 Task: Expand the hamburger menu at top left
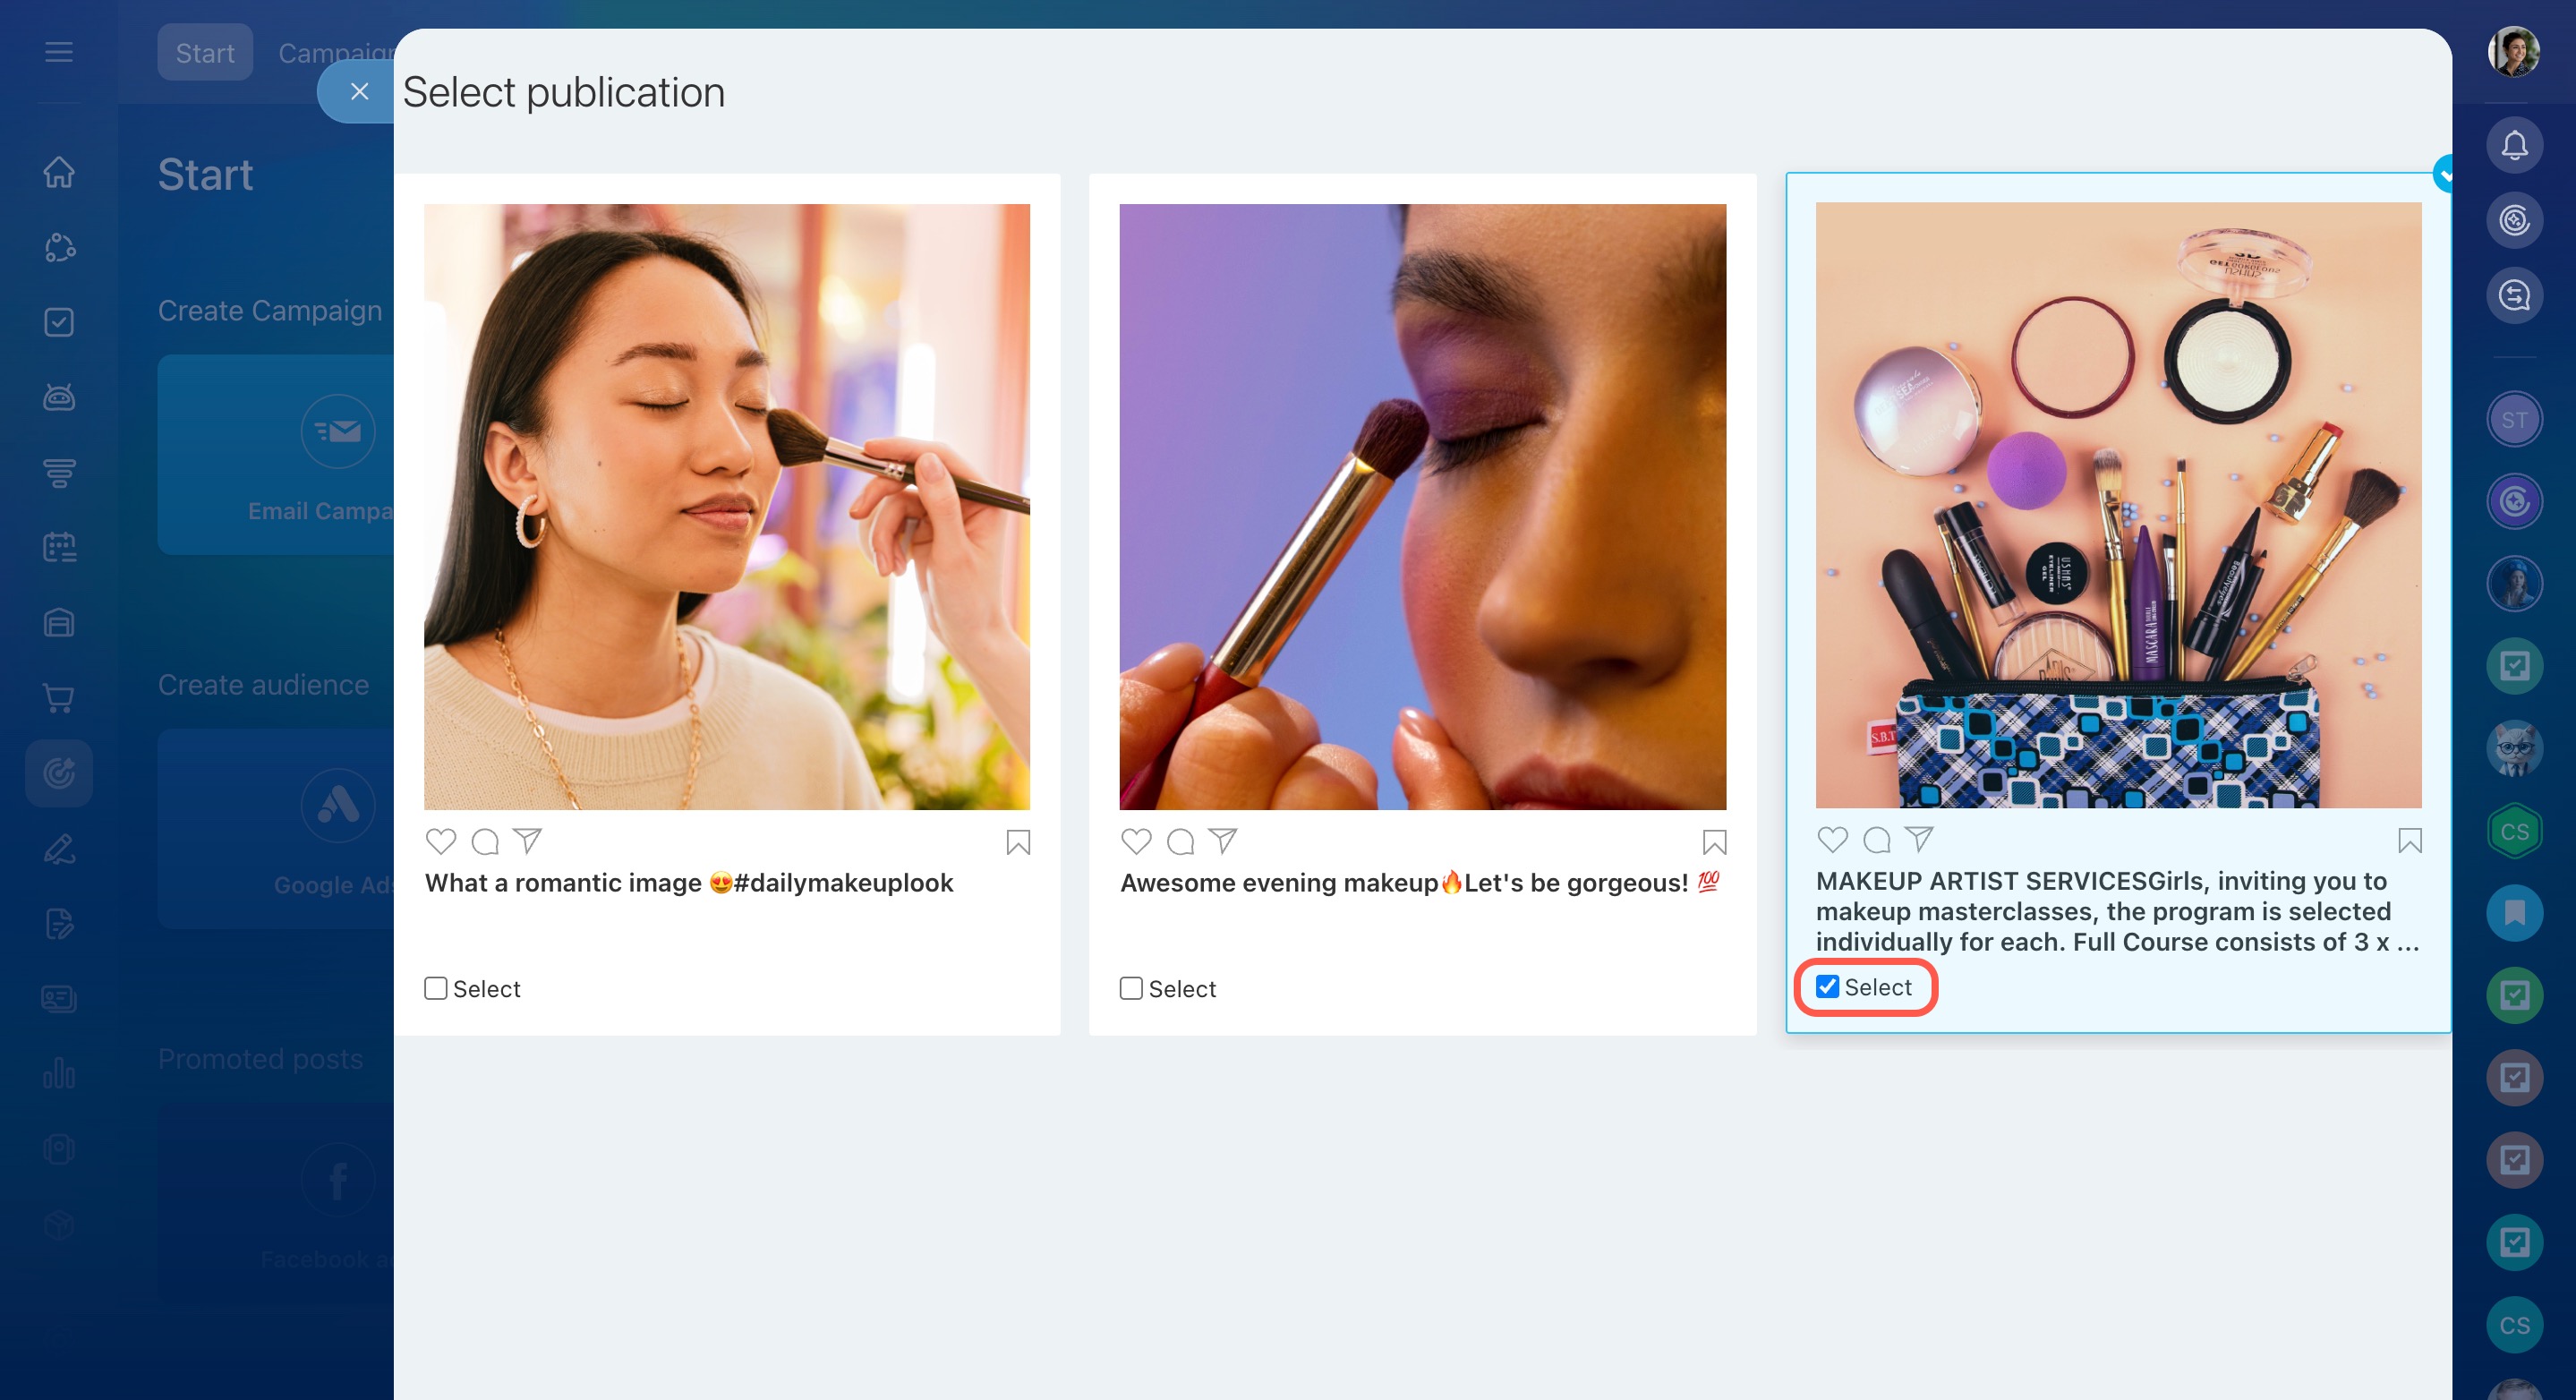[59, 52]
